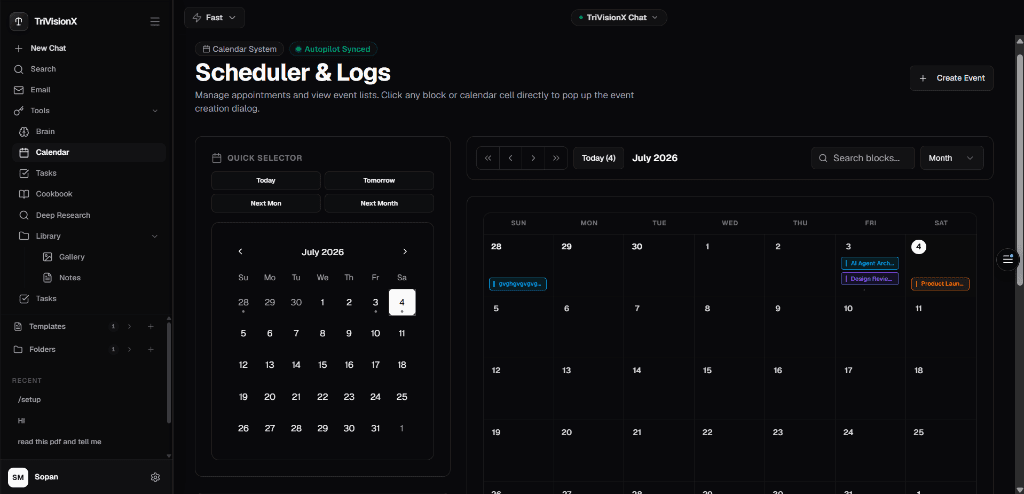Screen dimensions: 1024x494
Task: Click the Search blocks input field
Action: click(x=863, y=158)
